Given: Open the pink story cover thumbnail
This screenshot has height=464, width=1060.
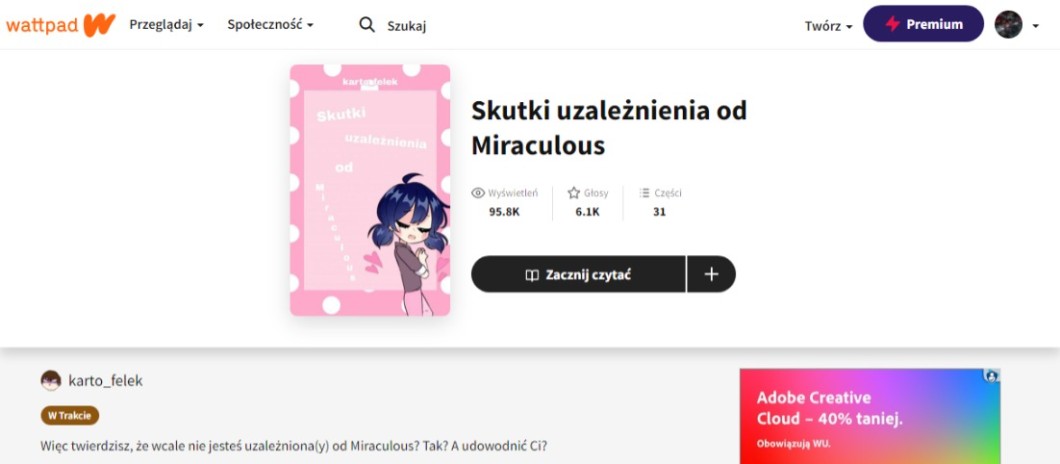Looking at the screenshot, I should pos(370,190).
